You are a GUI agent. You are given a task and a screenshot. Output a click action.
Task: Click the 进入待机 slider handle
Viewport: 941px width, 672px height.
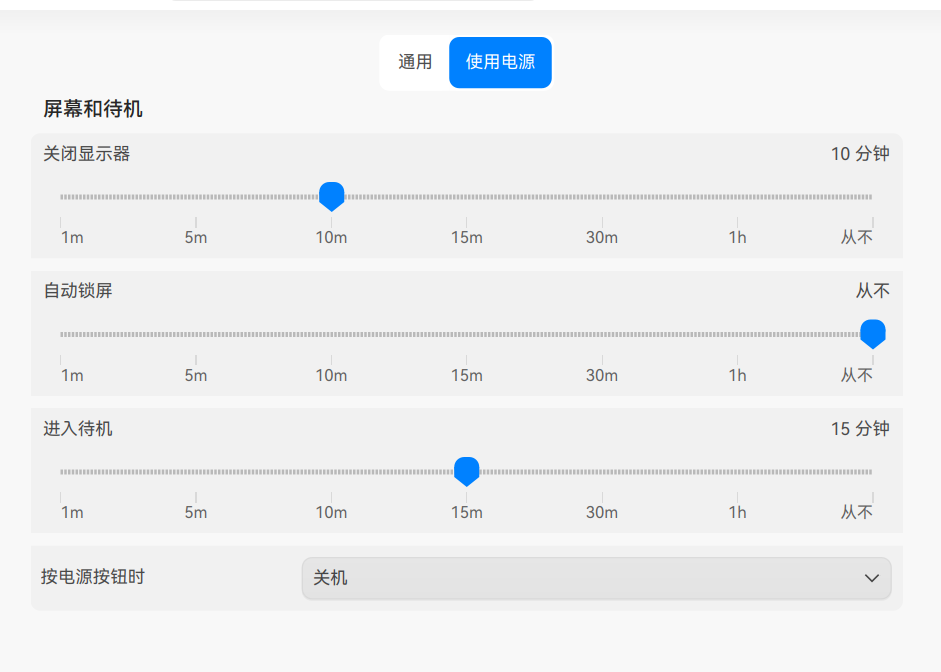466,472
